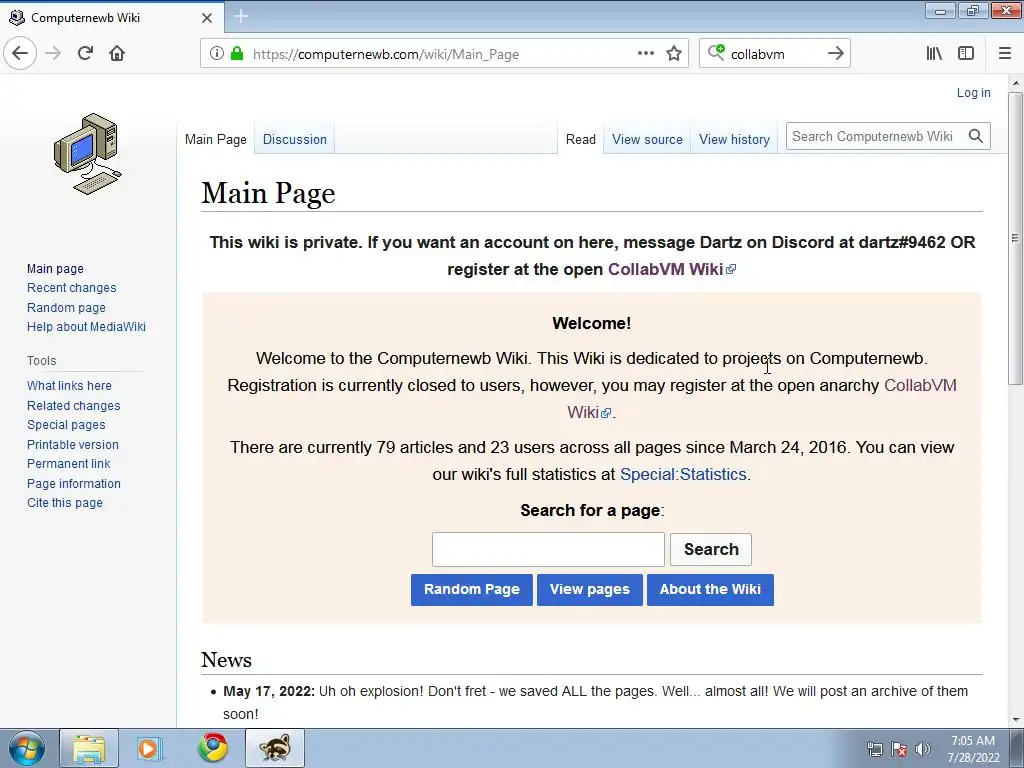
Task: Open the Windows Start menu orb
Action: point(27,748)
